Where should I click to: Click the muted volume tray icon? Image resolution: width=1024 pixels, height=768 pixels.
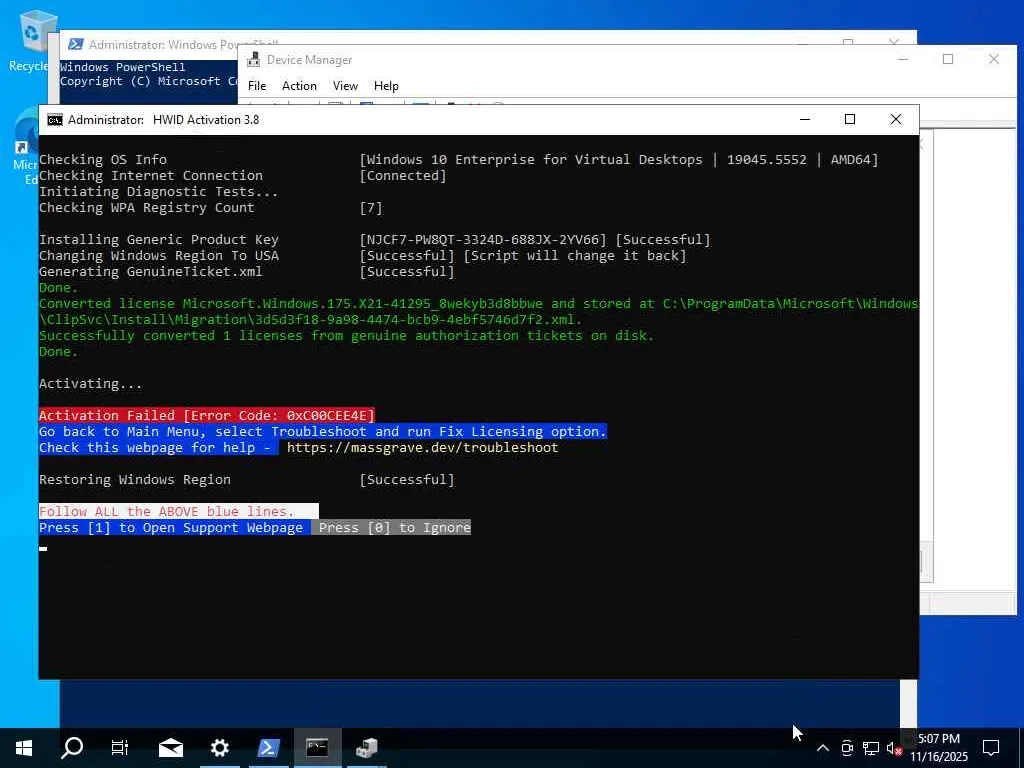tap(894, 748)
